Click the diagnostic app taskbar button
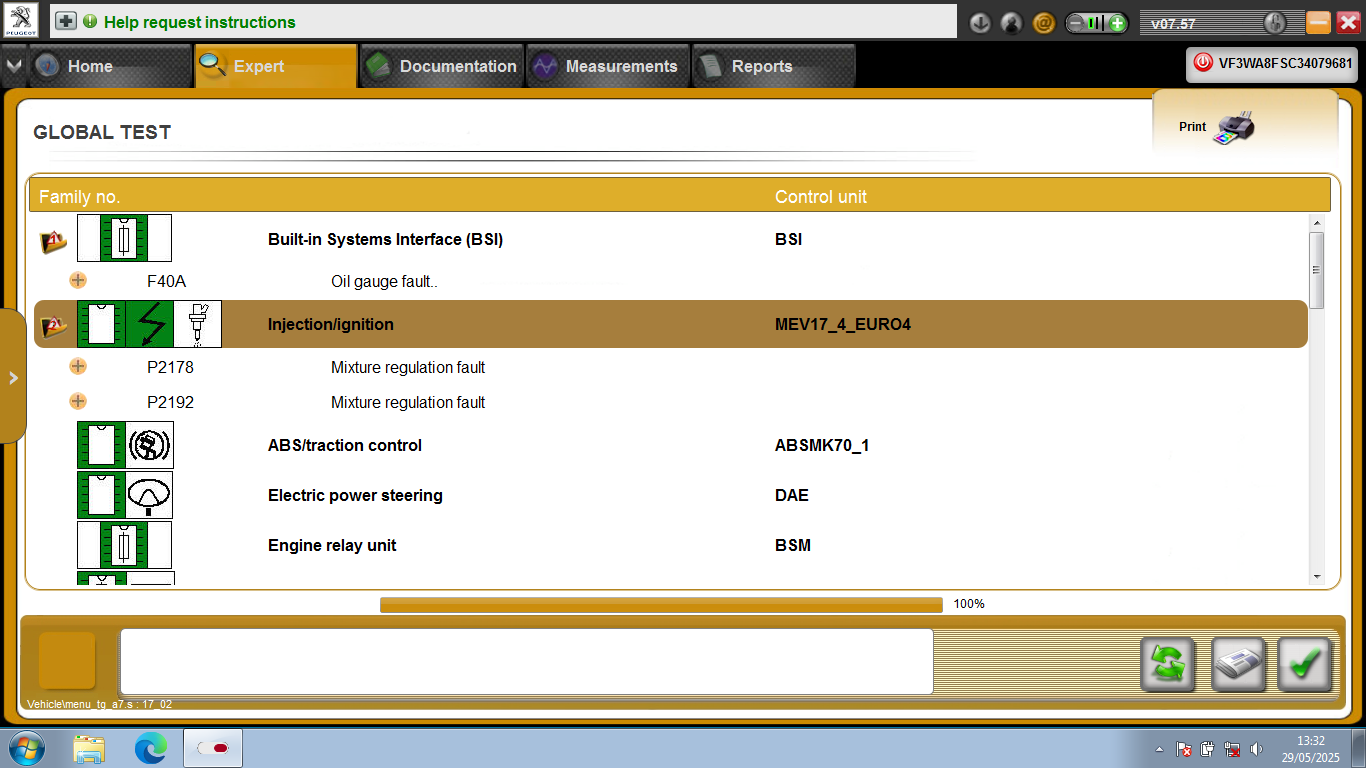Screen dimensions: 1366x768 point(213,748)
